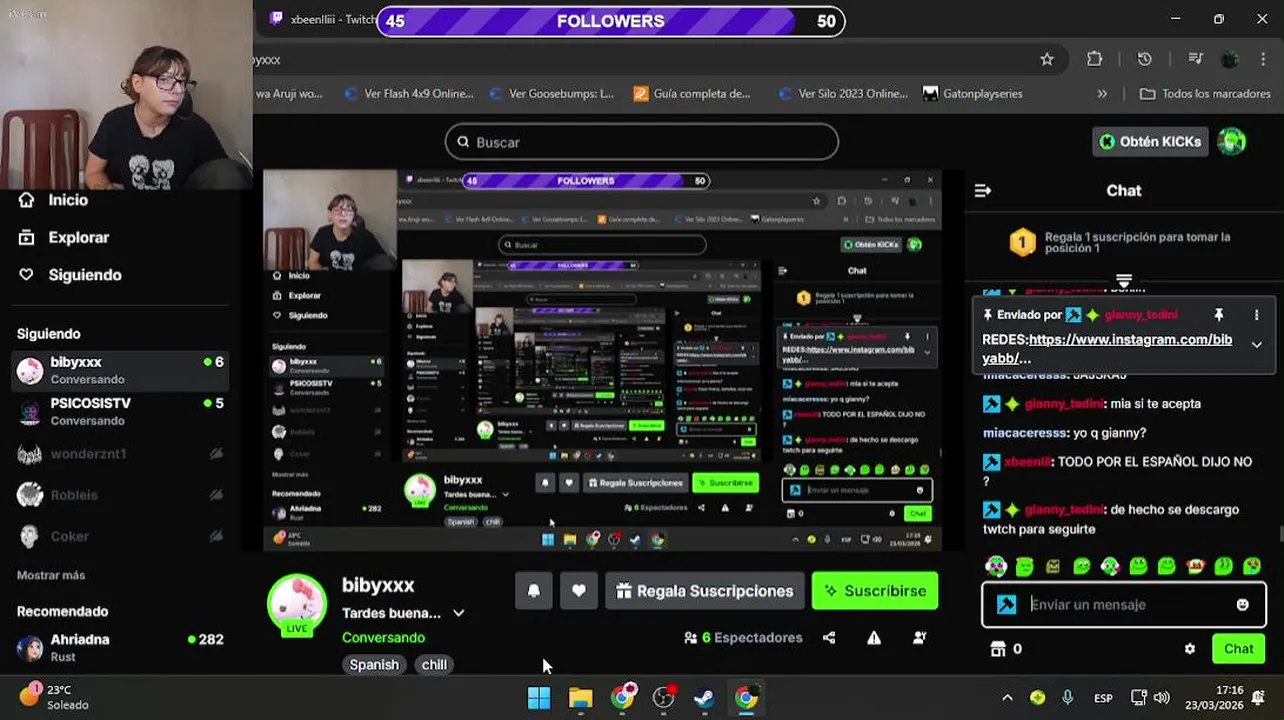Open Steam from the taskbar

[x=704, y=697]
